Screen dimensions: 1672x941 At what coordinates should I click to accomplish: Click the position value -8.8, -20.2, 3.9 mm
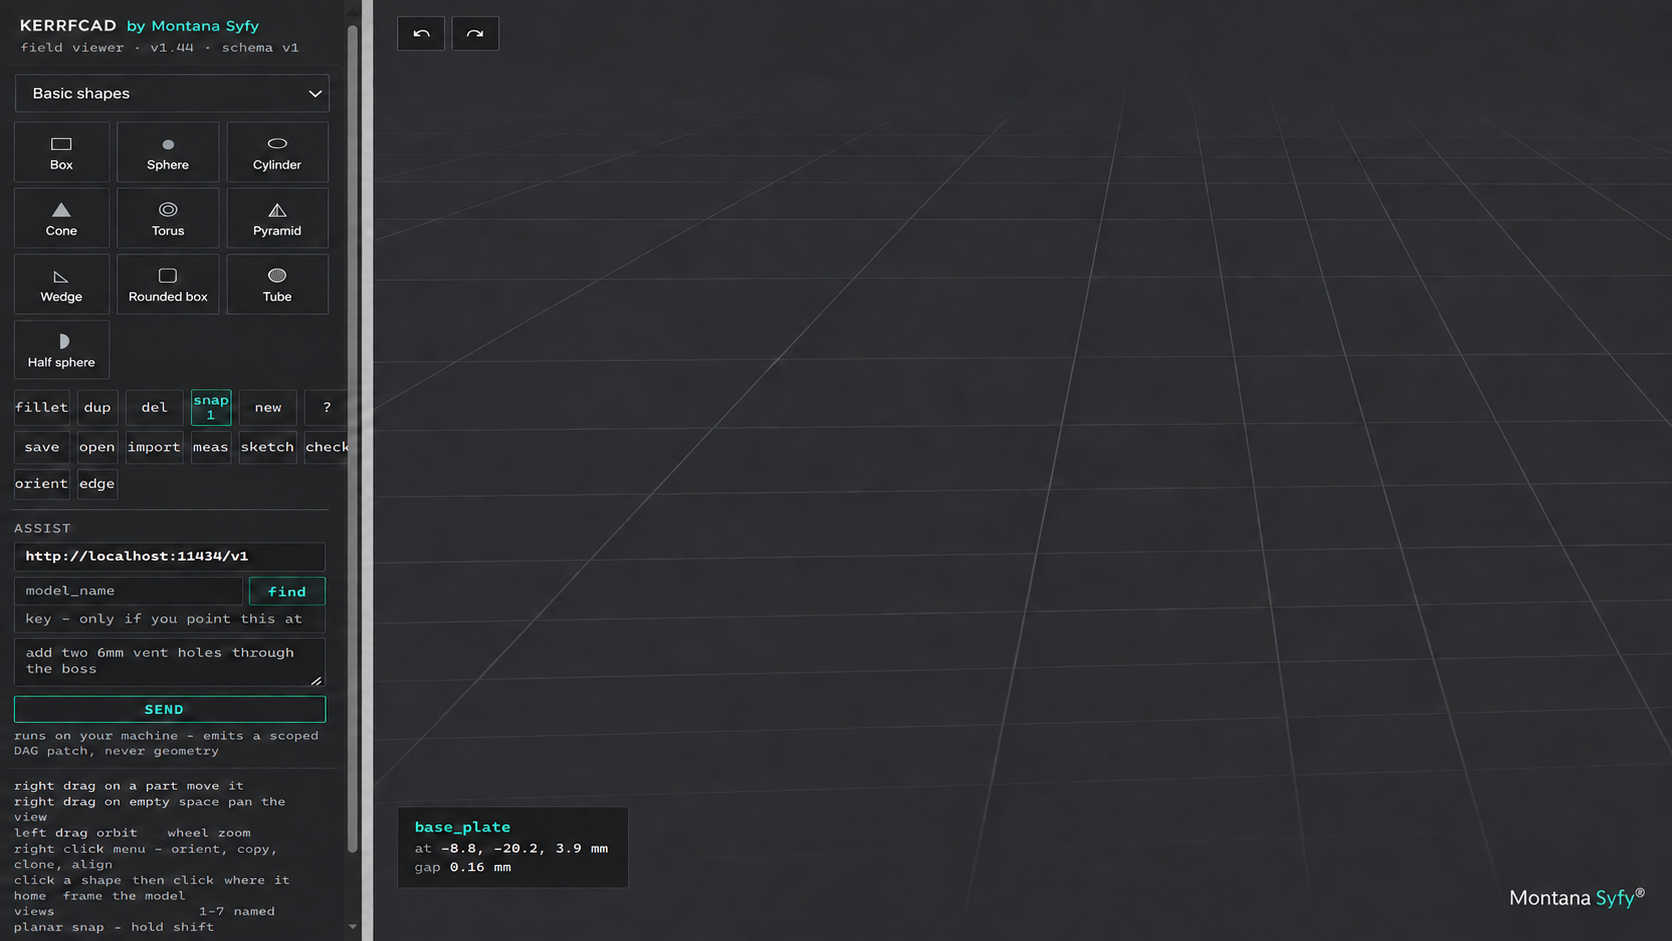pos(524,848)
